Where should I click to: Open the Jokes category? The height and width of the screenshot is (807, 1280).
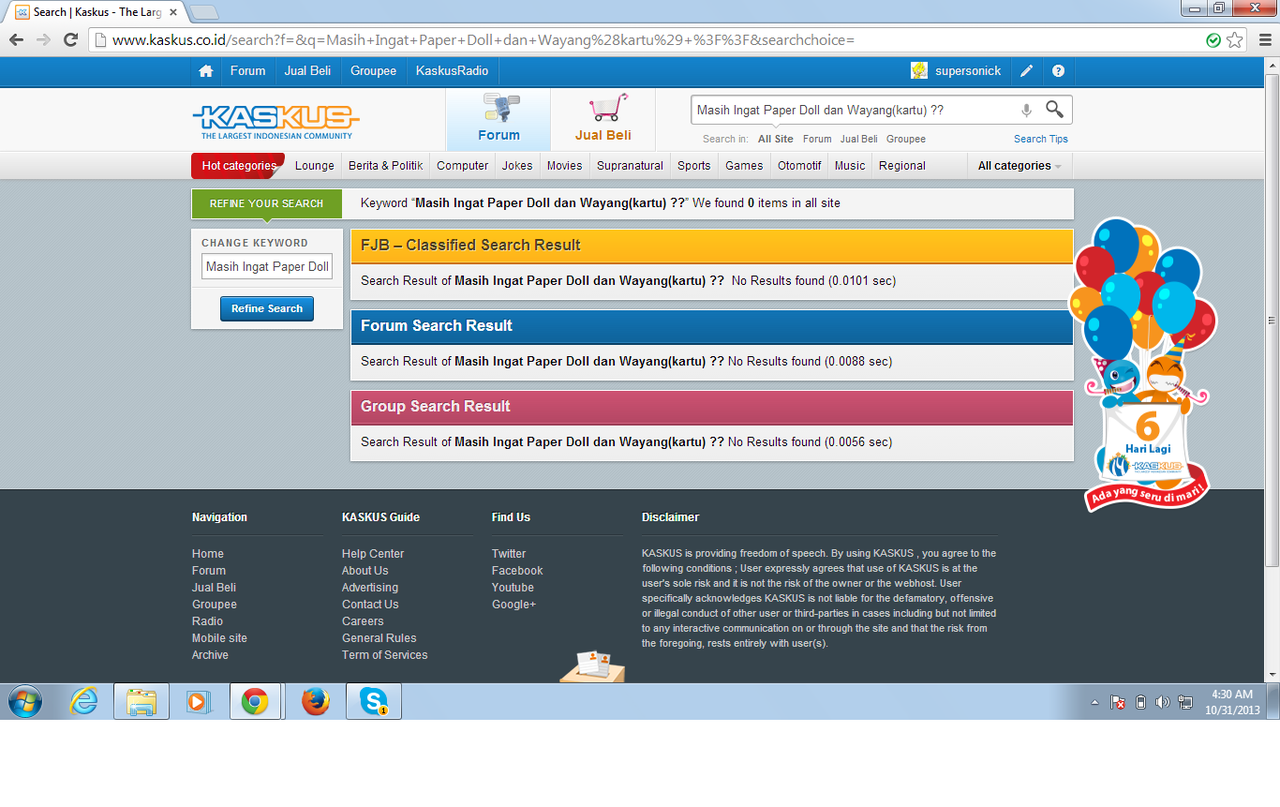coord(517,166)
